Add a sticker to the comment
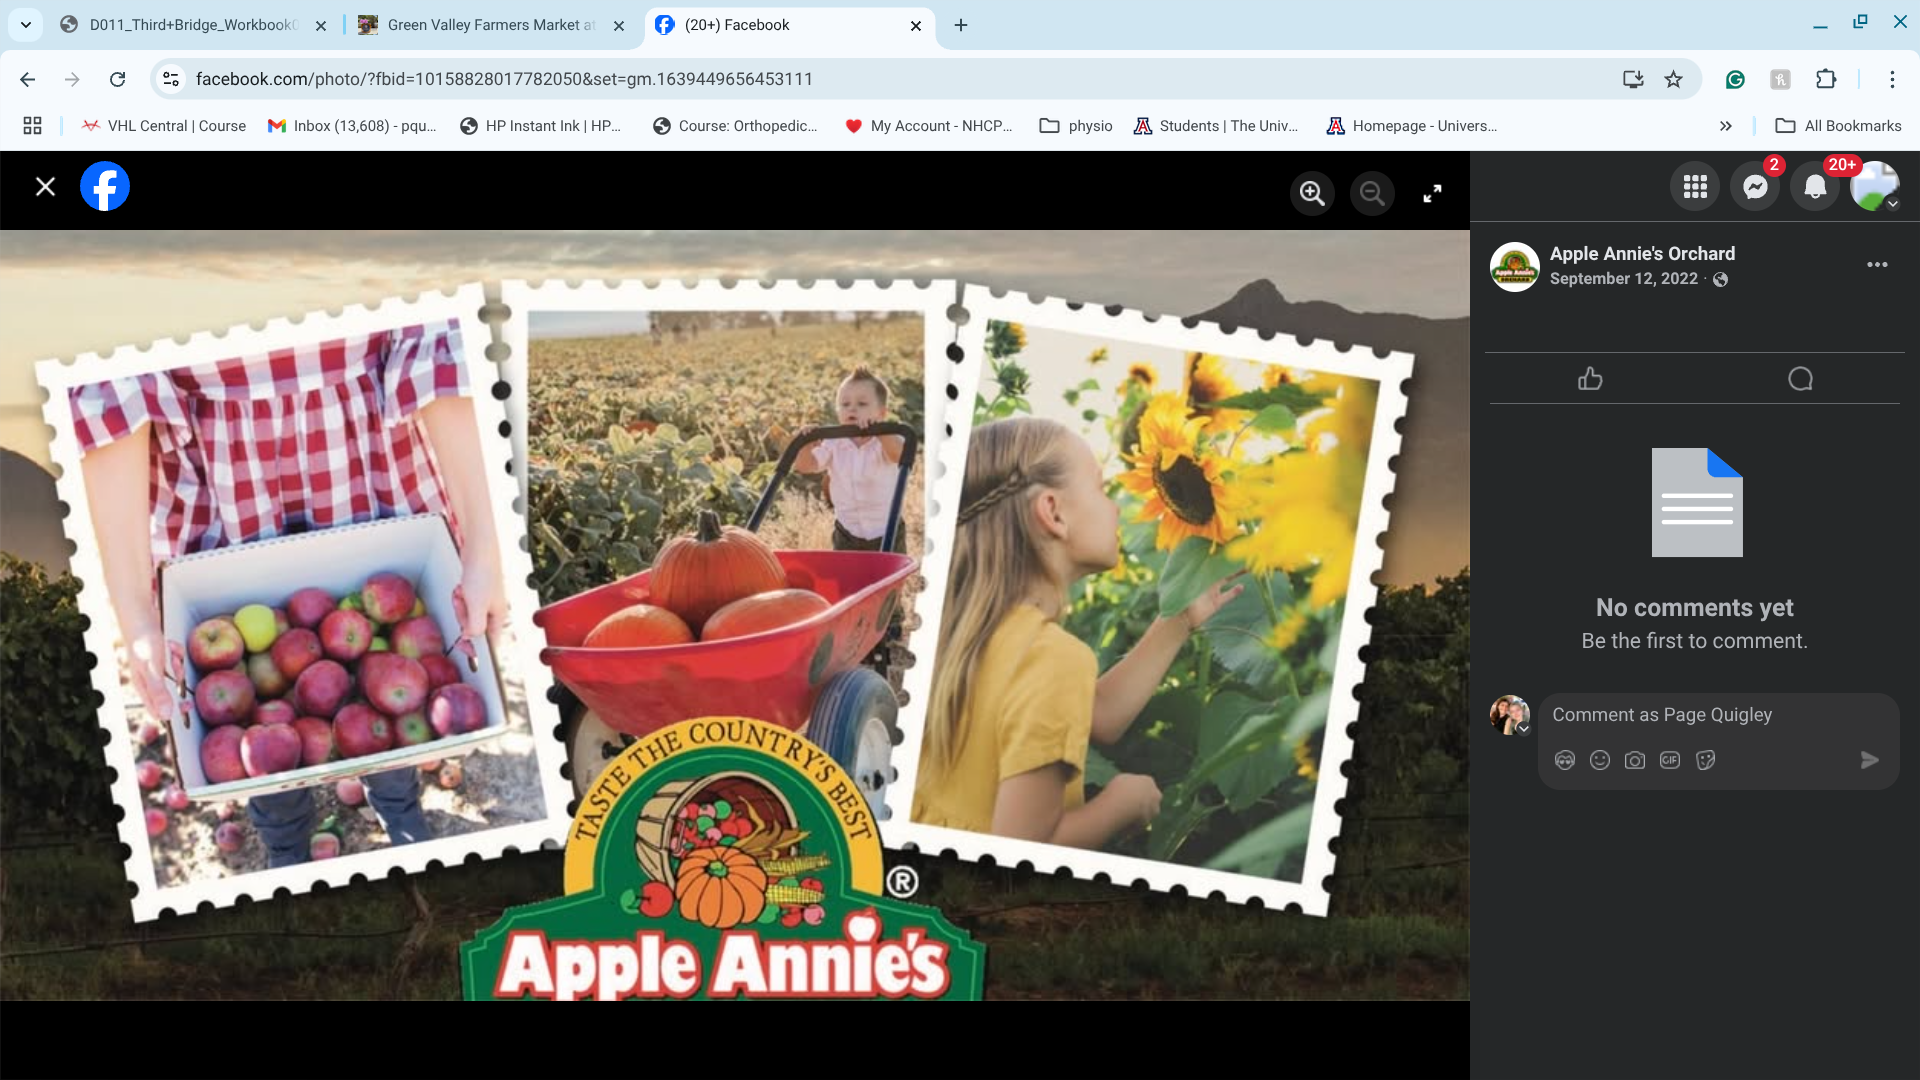Screen dimensions: 1920x1080 pyautogui.click(x=1706, y=761)
